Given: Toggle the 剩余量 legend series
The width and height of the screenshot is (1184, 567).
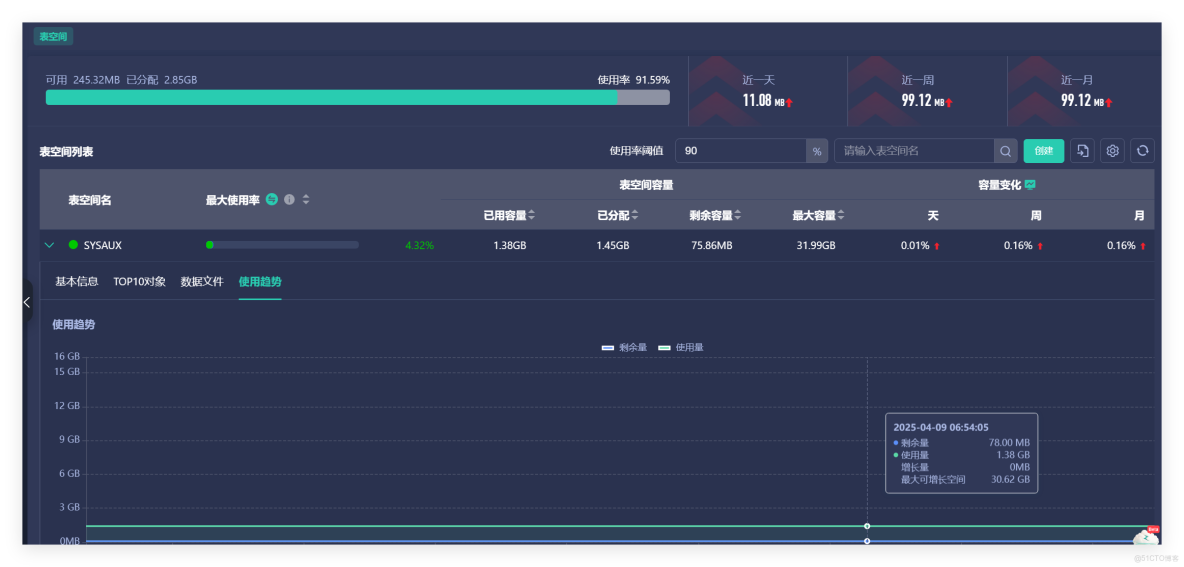Looking at the screenshot, I should point(624,347).
